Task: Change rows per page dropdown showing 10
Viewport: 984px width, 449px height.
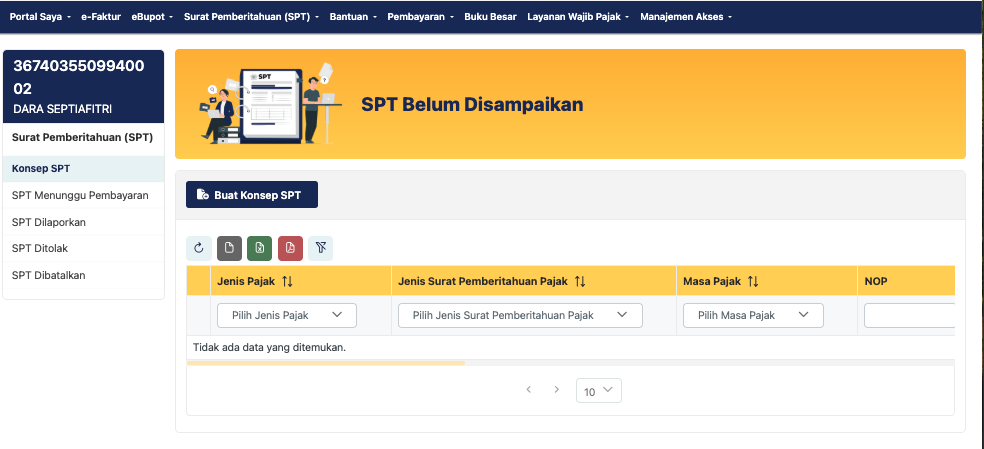Action: click(599, 391)
